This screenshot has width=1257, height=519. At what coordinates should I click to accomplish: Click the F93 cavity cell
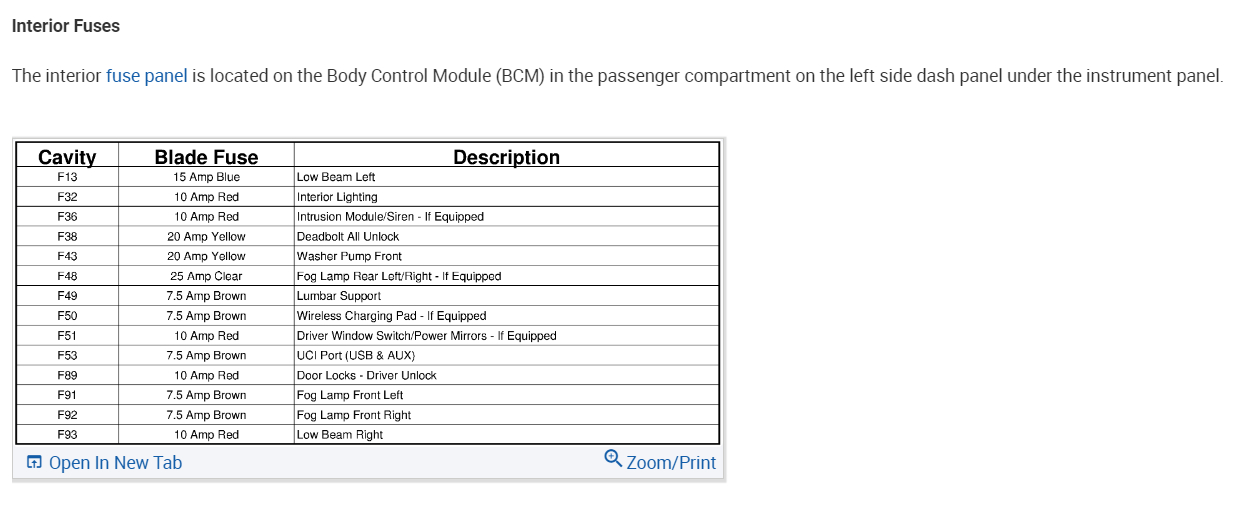click(x=67, y=435)
